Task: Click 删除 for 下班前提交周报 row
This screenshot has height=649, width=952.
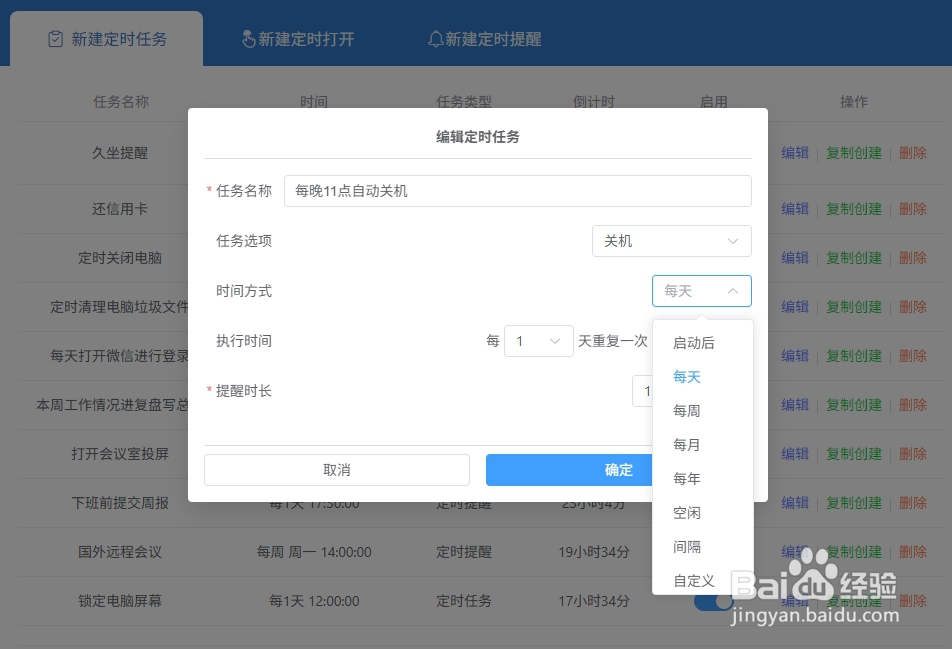Action: point(913,503)
